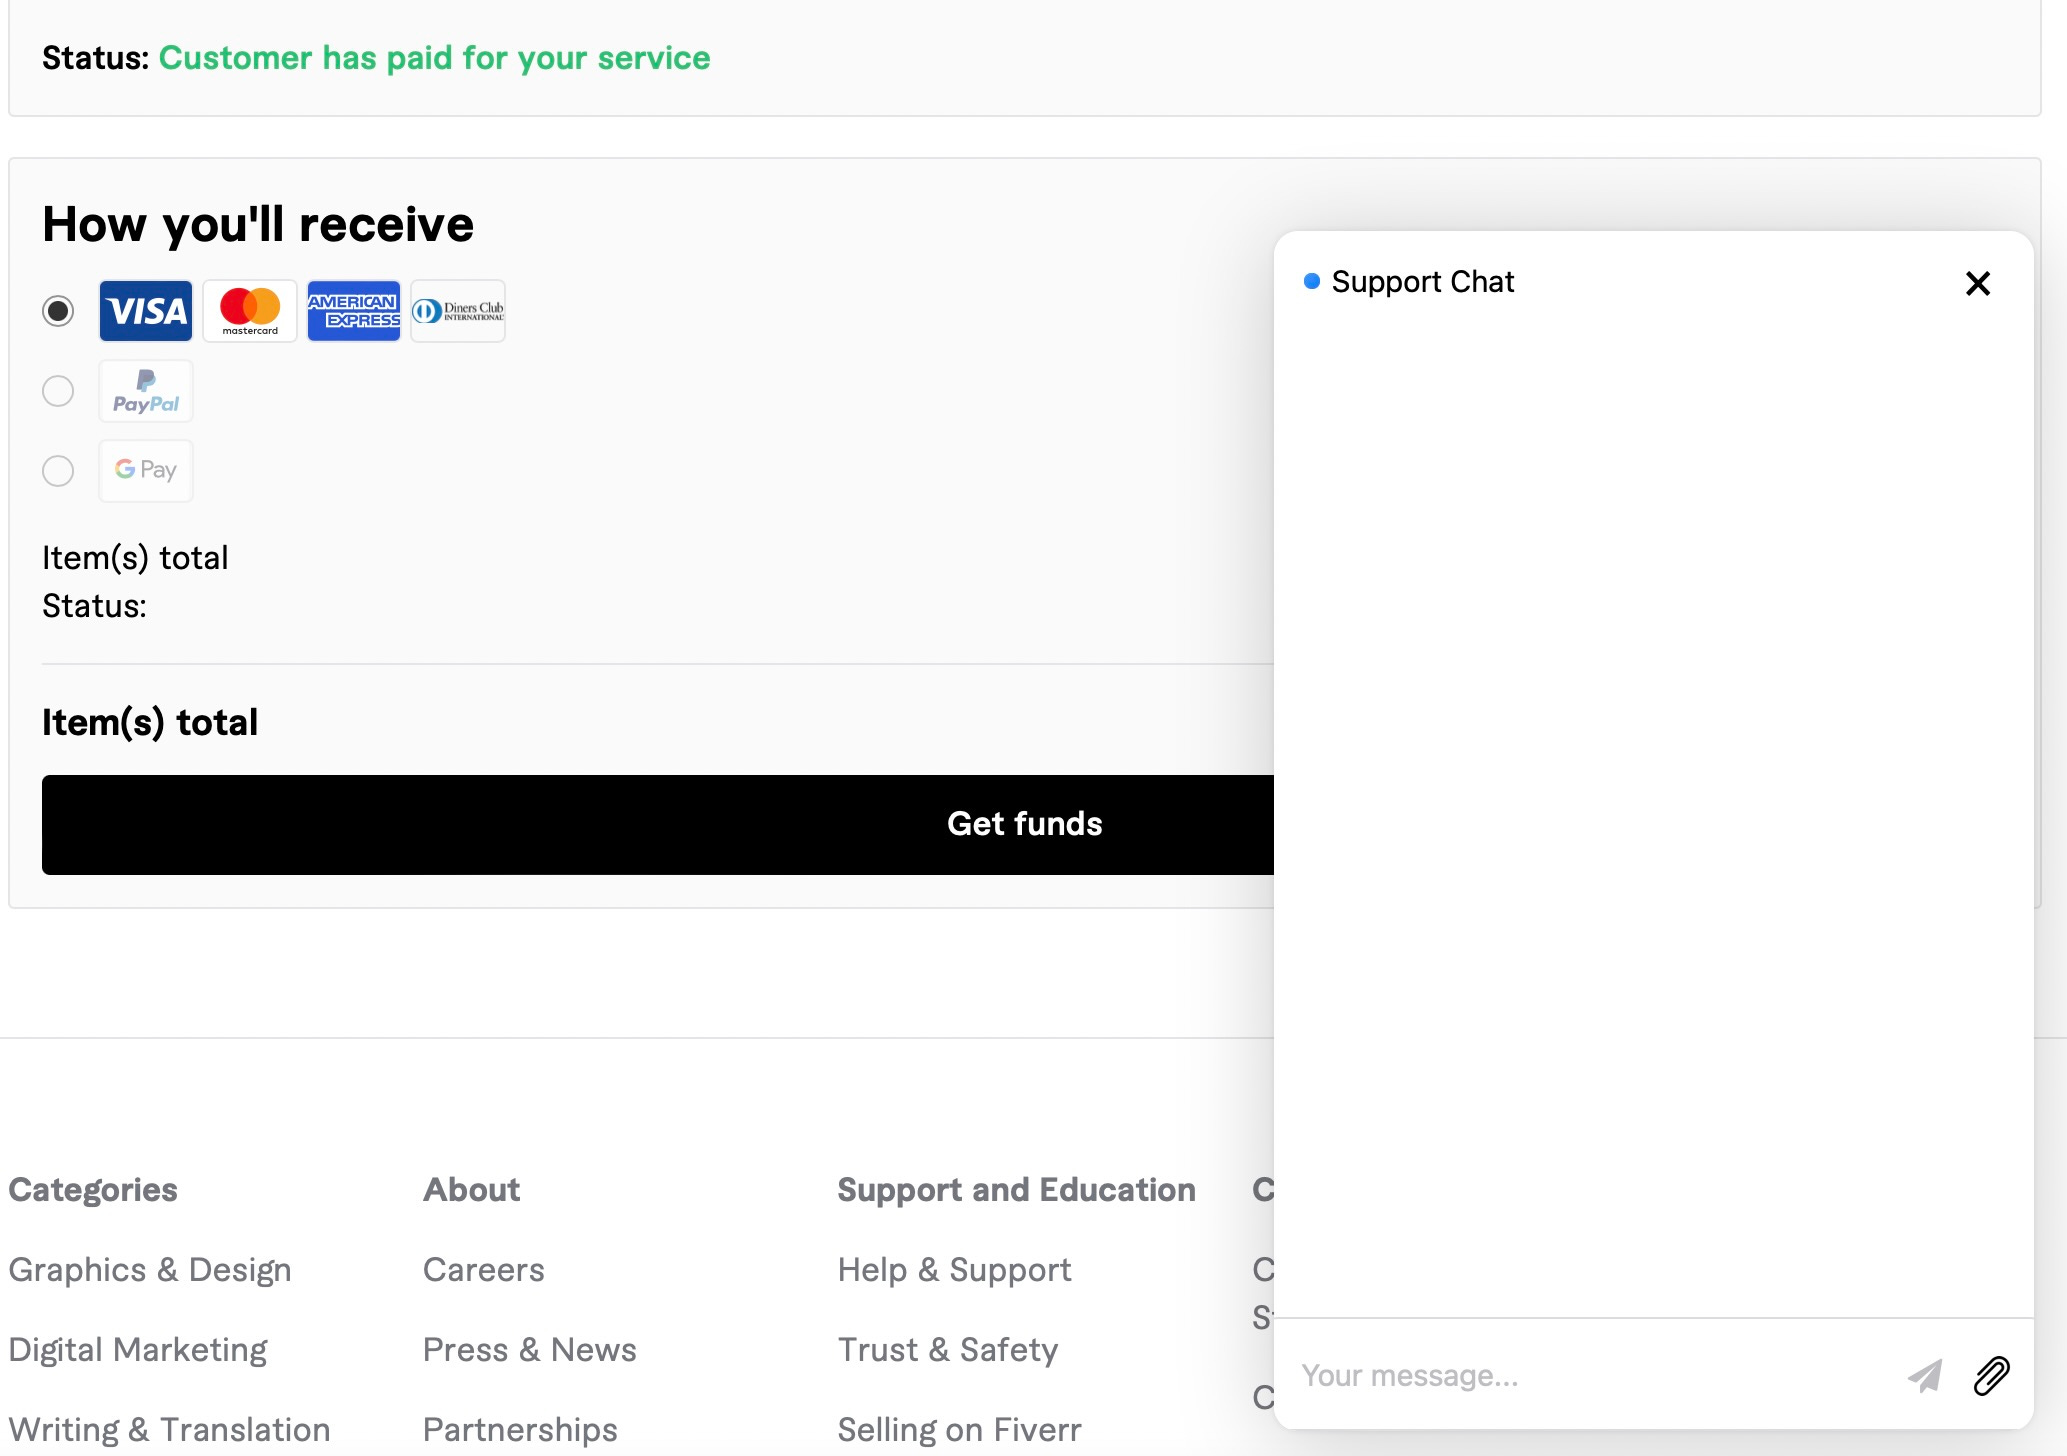
Task: Click the Mastercard logo icon
Action: [x=250, y=311]
